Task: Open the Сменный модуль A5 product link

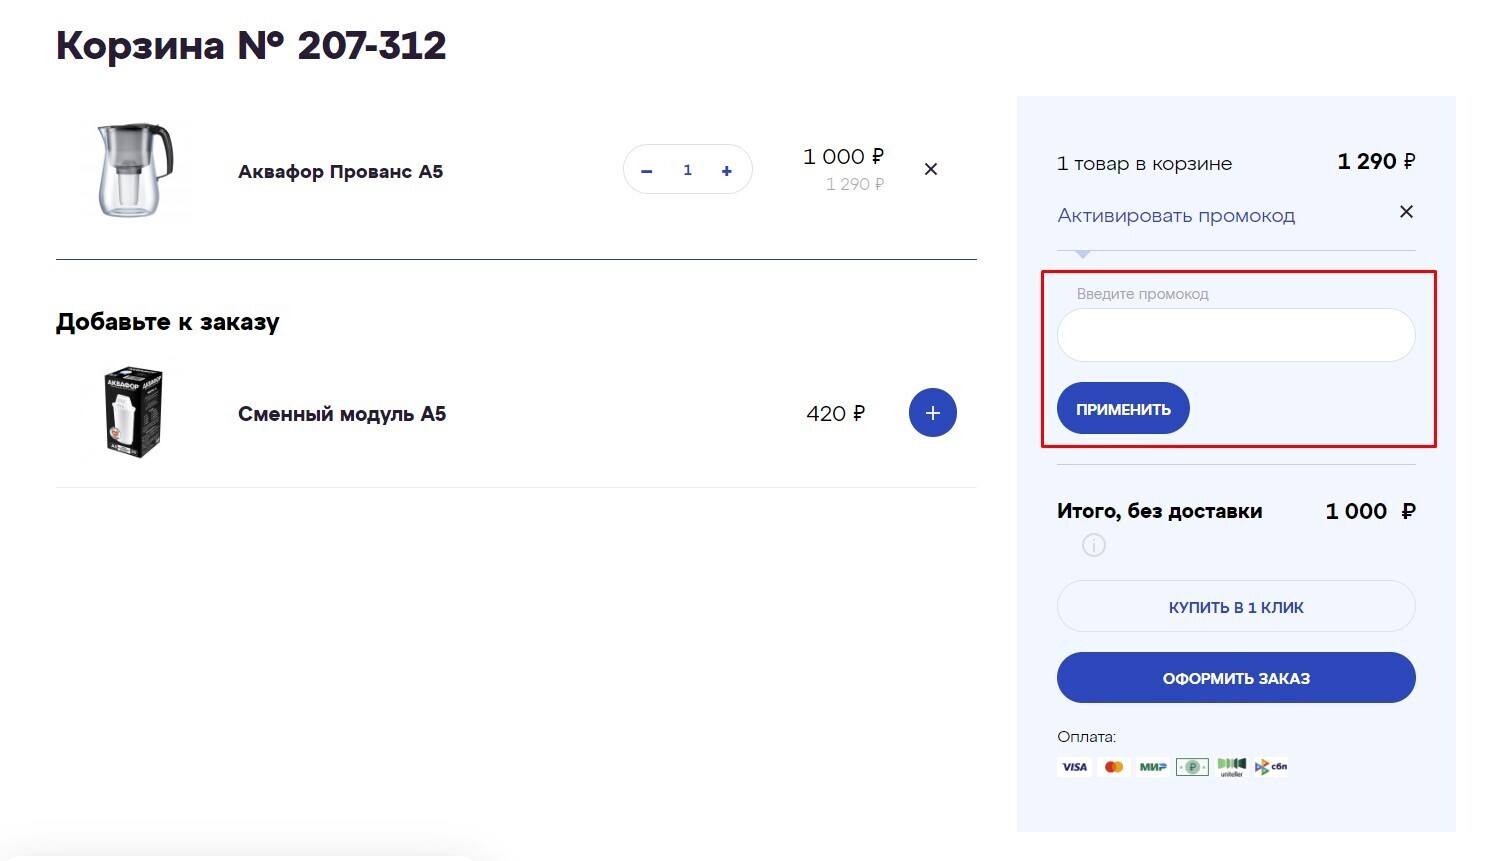Action: point(342,414)
